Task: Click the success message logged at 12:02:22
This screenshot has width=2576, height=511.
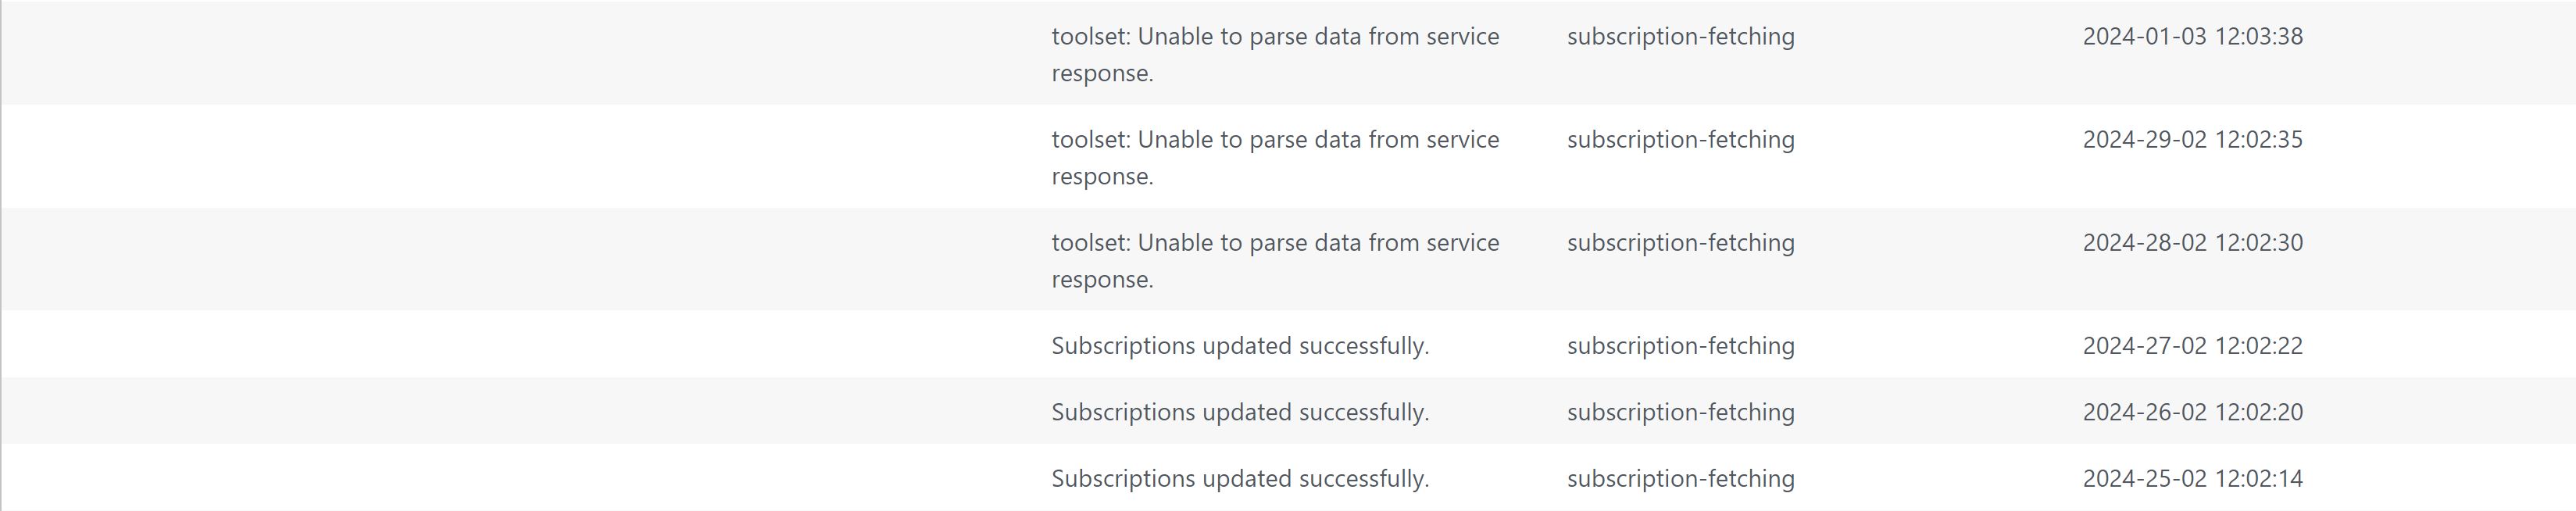Action: (1240, 346)
